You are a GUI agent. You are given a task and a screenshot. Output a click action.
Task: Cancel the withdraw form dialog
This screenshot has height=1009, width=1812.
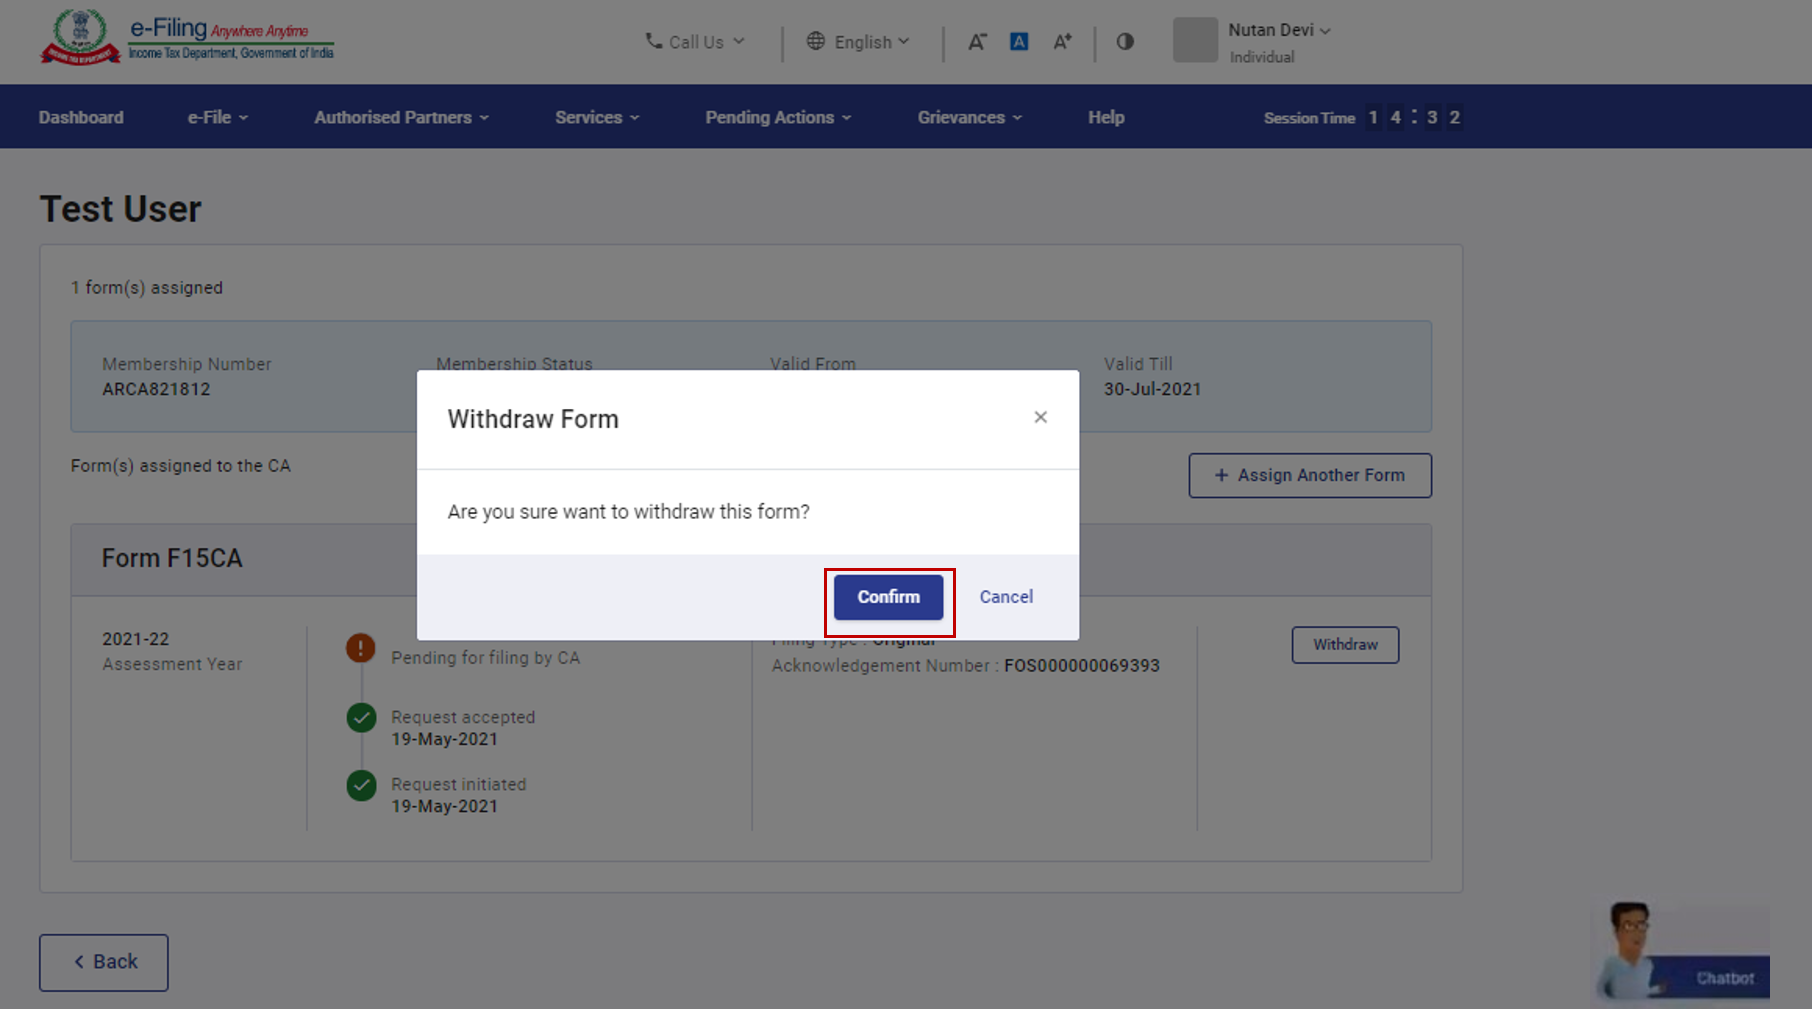coord(1006,597)
